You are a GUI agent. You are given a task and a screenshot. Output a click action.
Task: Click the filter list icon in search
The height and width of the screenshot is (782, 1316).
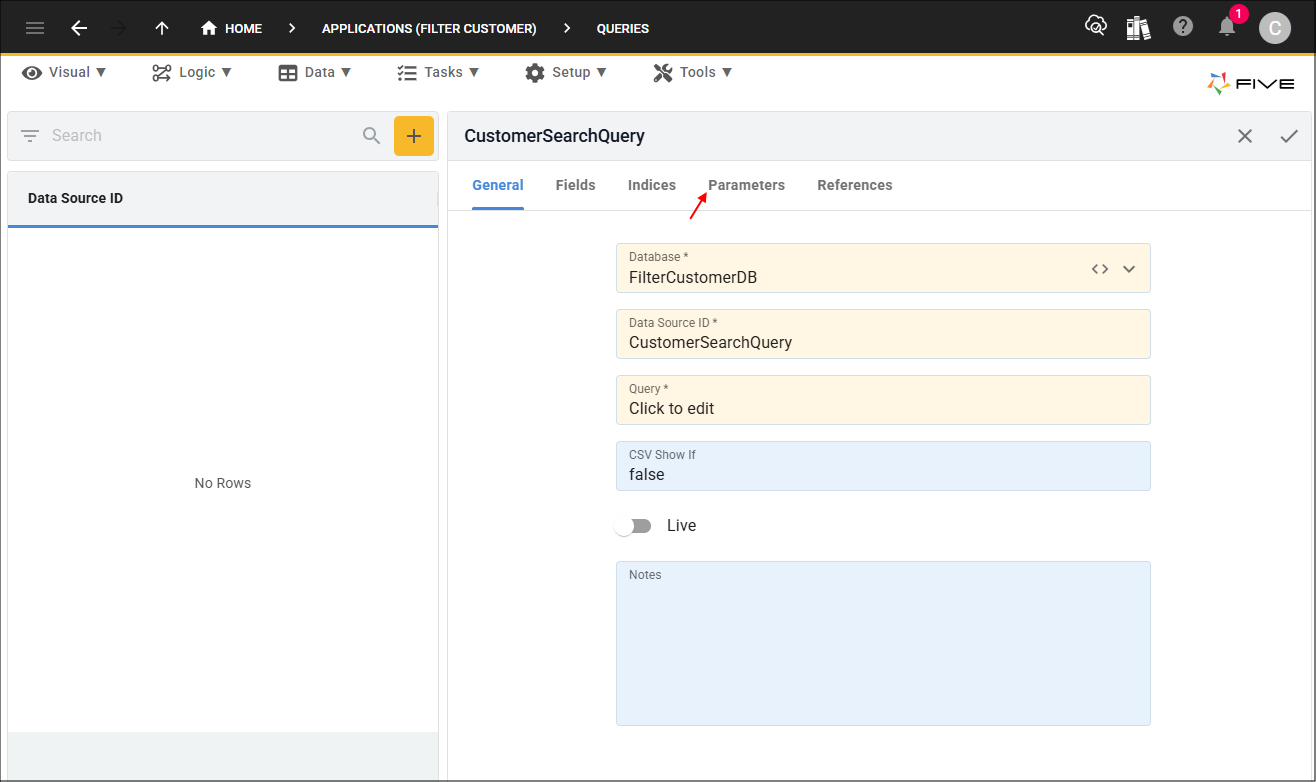coord(30,135)
